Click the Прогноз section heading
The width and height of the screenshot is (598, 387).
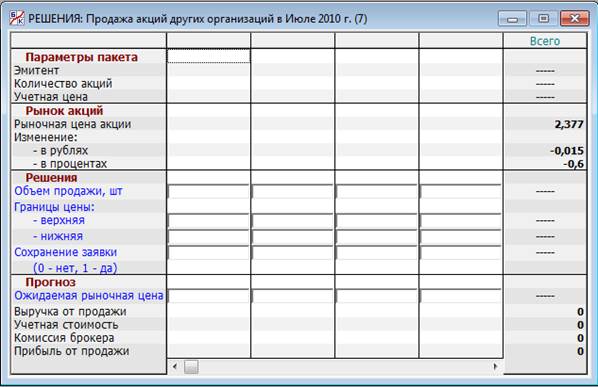[x=50, y=283]
